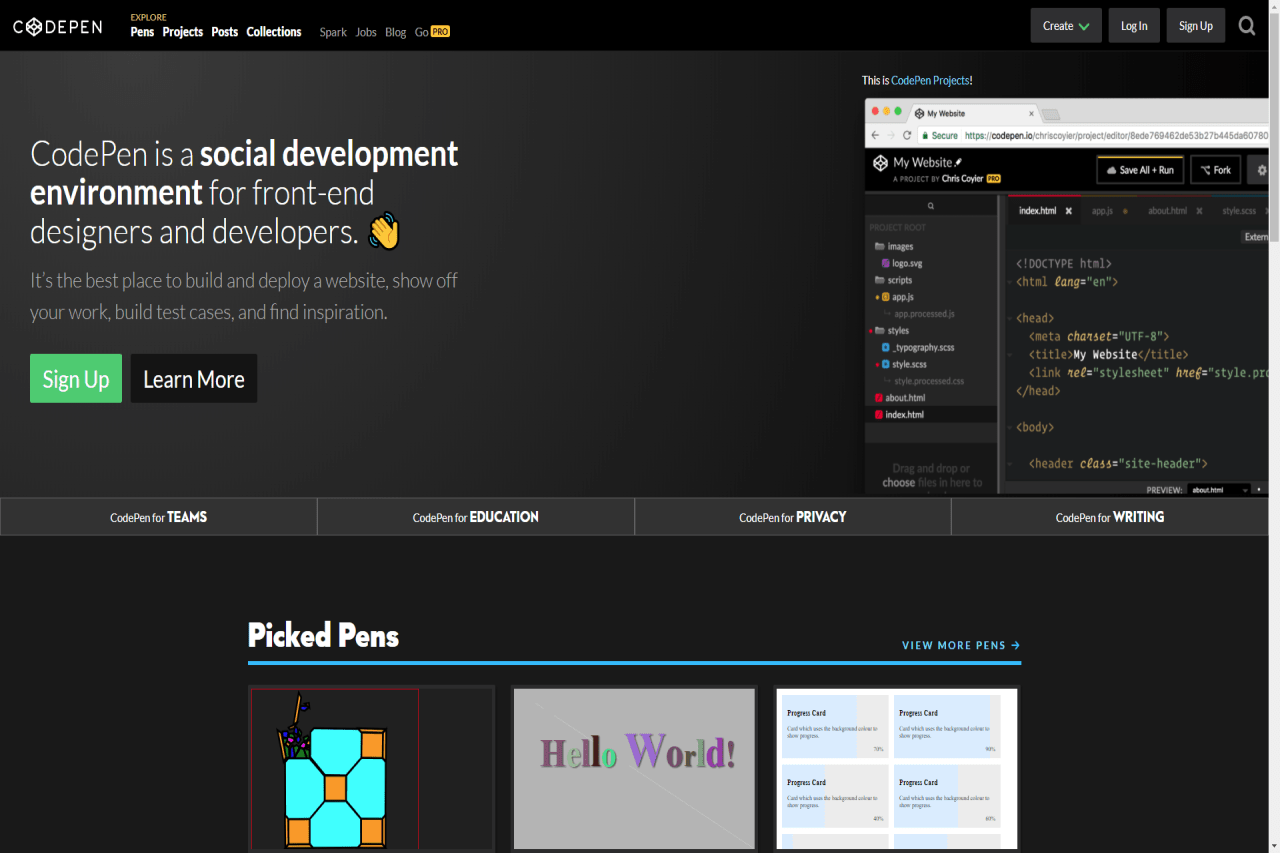Click the scripts folder in project tree

[892, 280]
